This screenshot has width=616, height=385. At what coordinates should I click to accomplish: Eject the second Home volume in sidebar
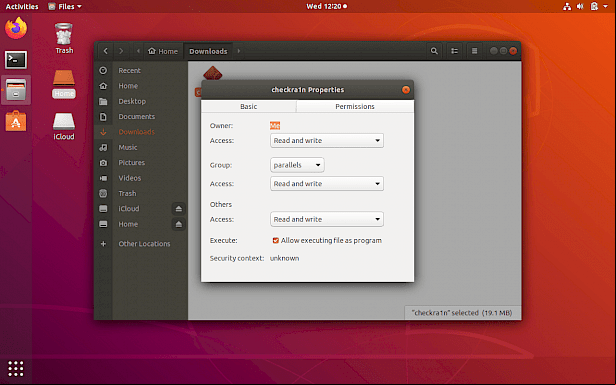pos(179,224)
